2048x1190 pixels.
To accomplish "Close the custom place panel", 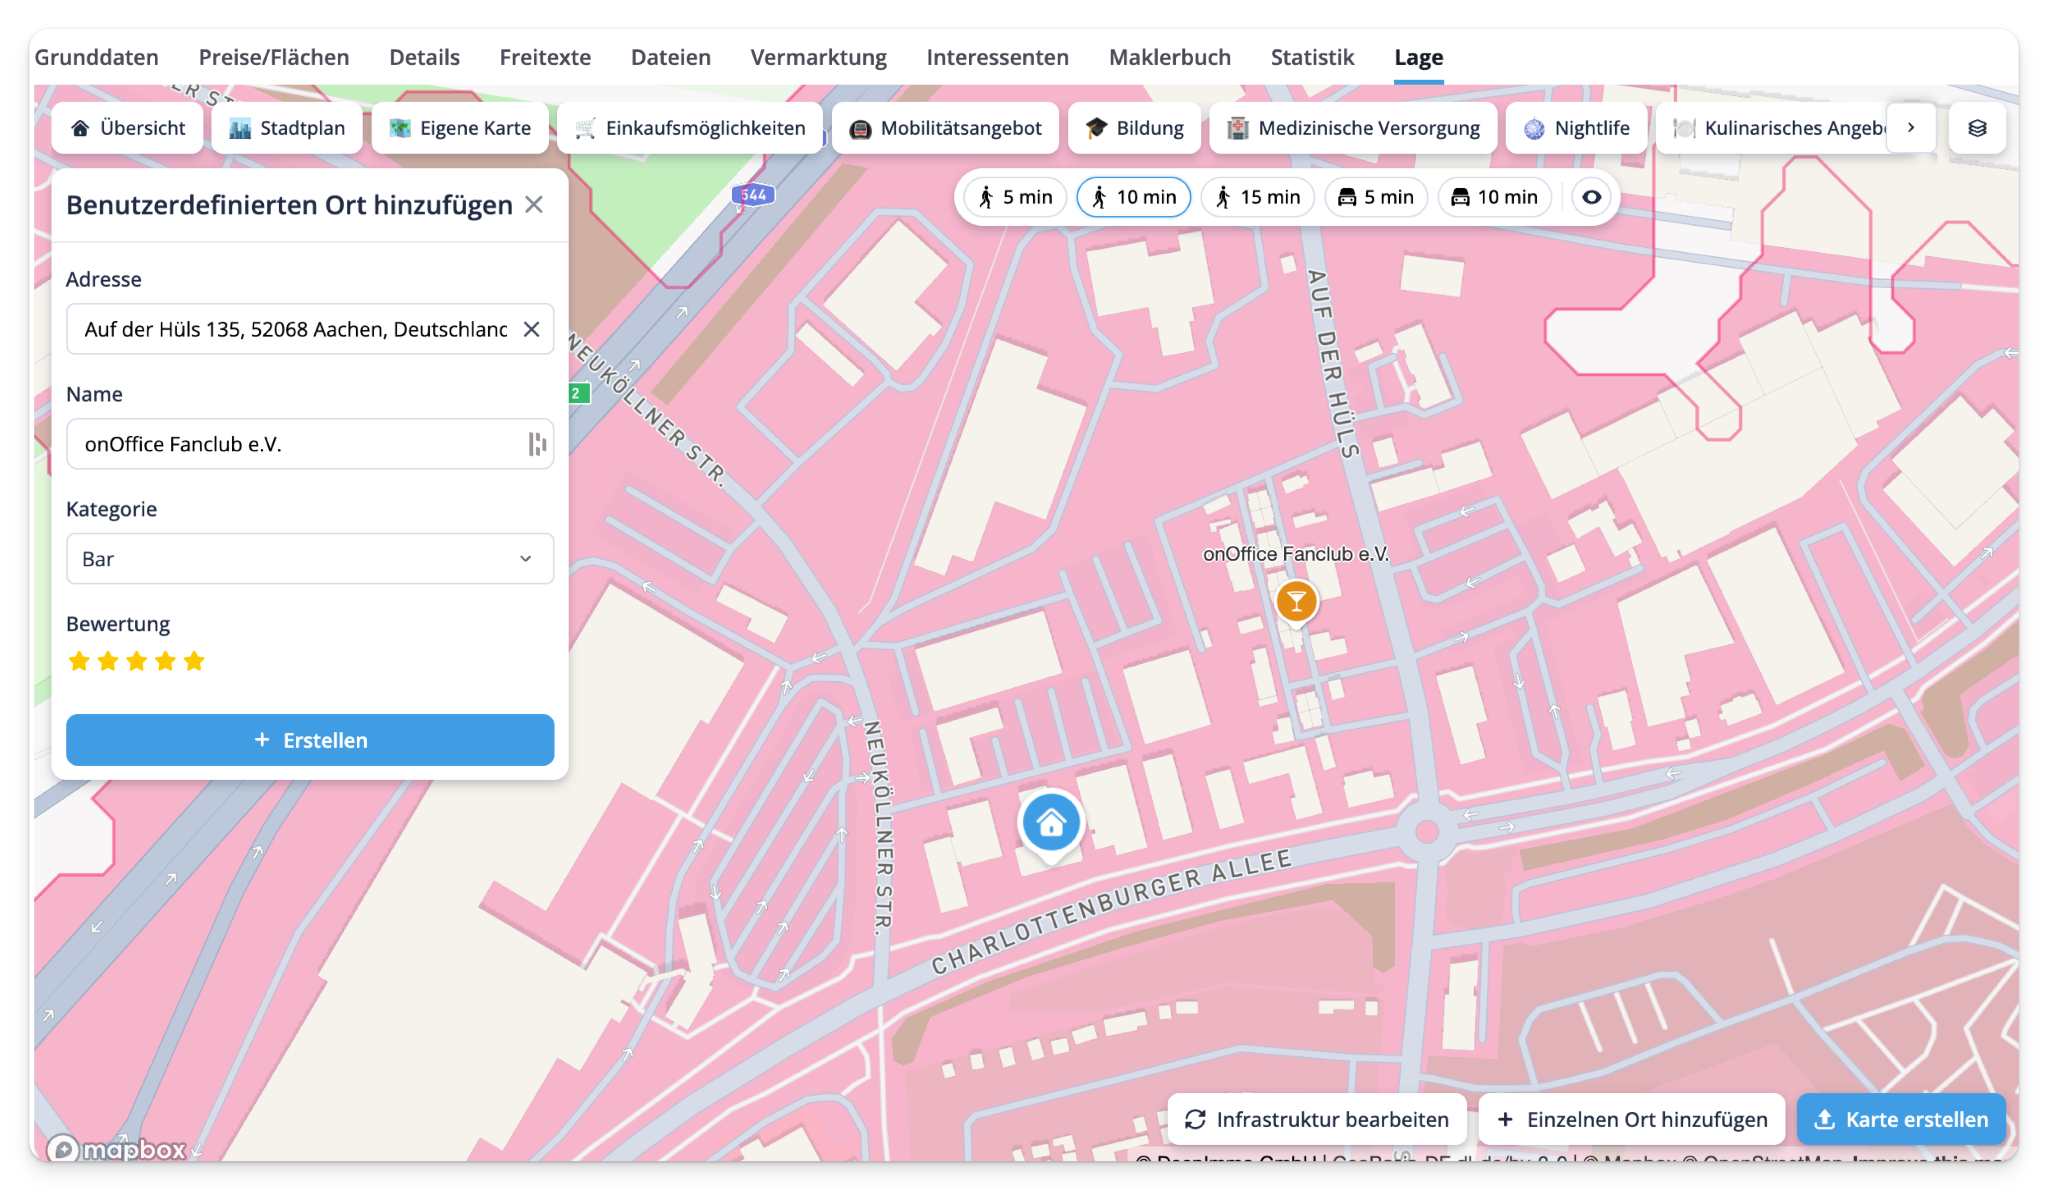I will click(x=534, y=205).
